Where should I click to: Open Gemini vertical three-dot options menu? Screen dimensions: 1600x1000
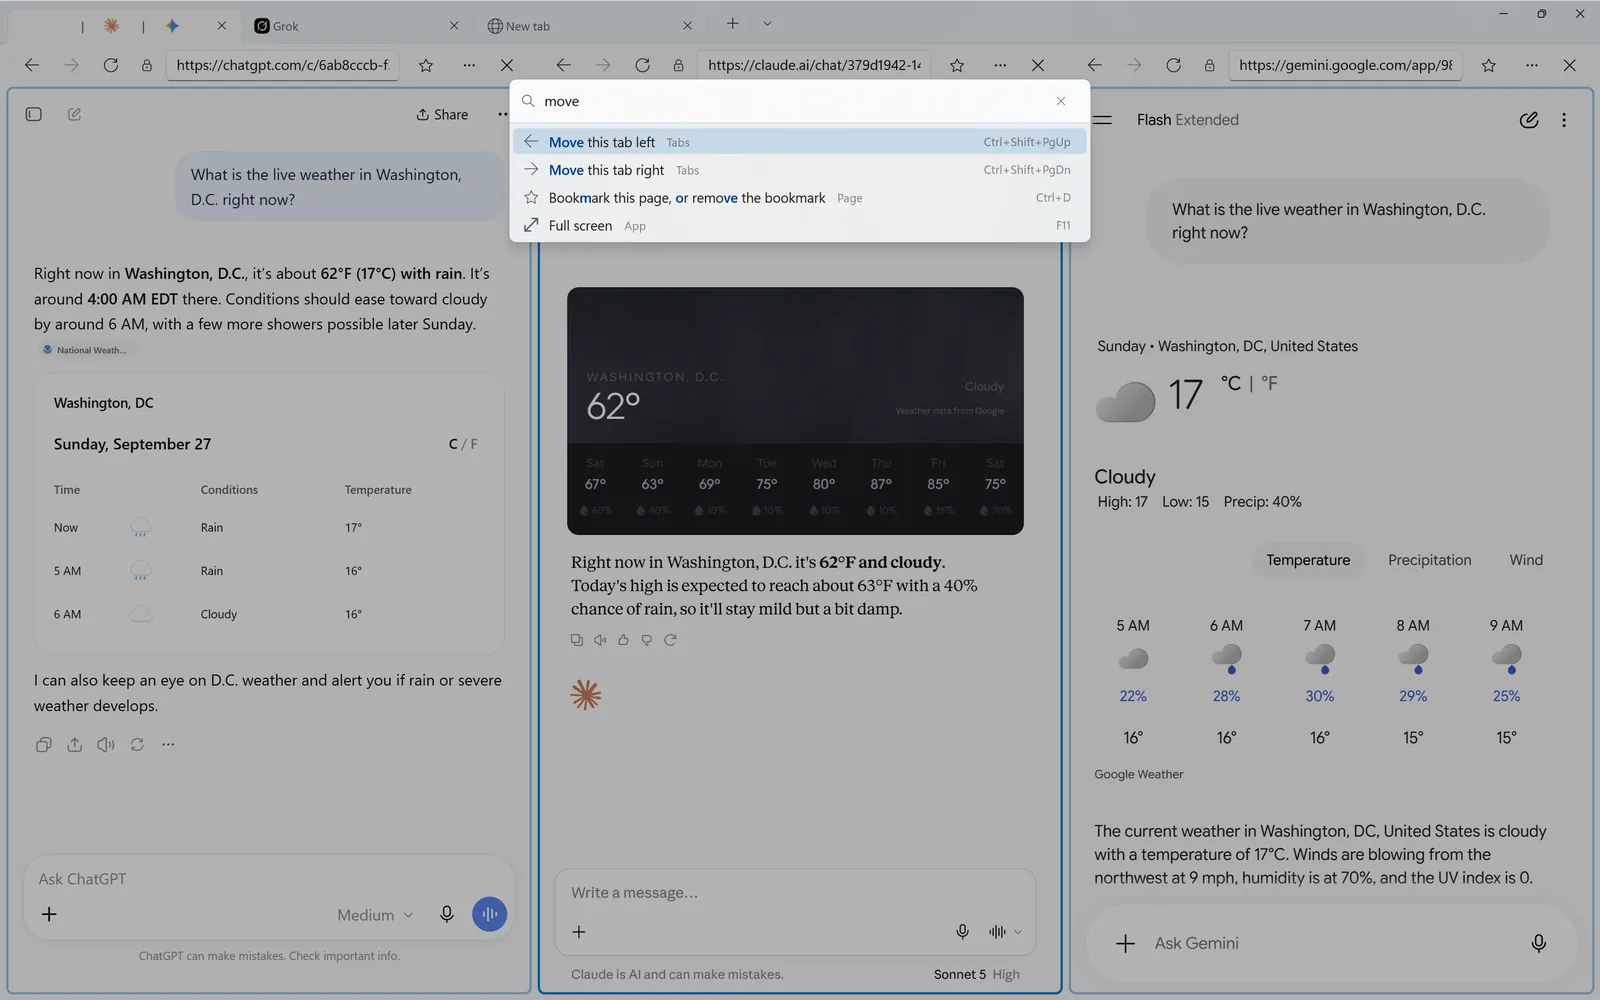pyautogui.click(x=1564, y=120)
